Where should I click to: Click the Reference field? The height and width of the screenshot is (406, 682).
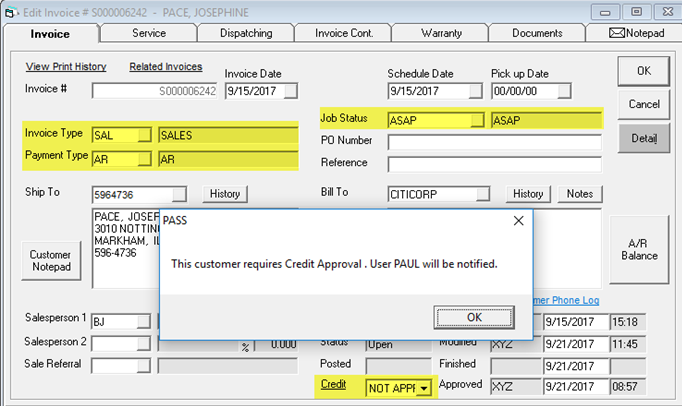pos(495,164)
